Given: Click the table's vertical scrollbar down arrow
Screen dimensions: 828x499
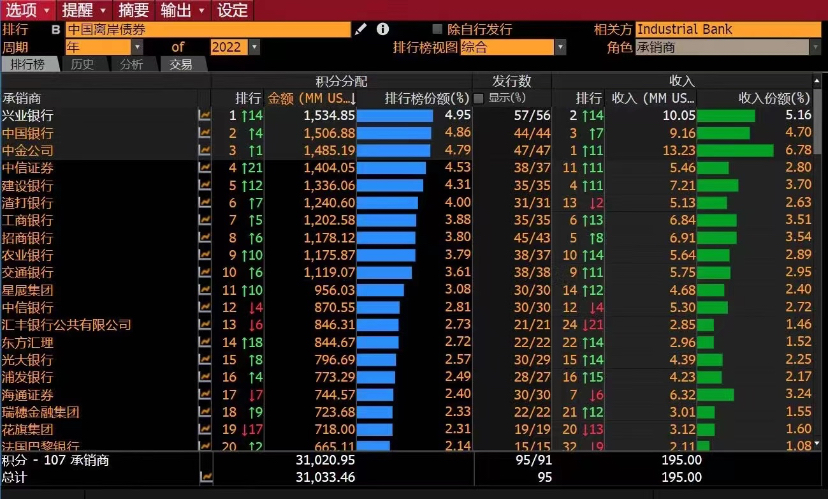Looking at the screenshot, I should (x=817, y=444).
